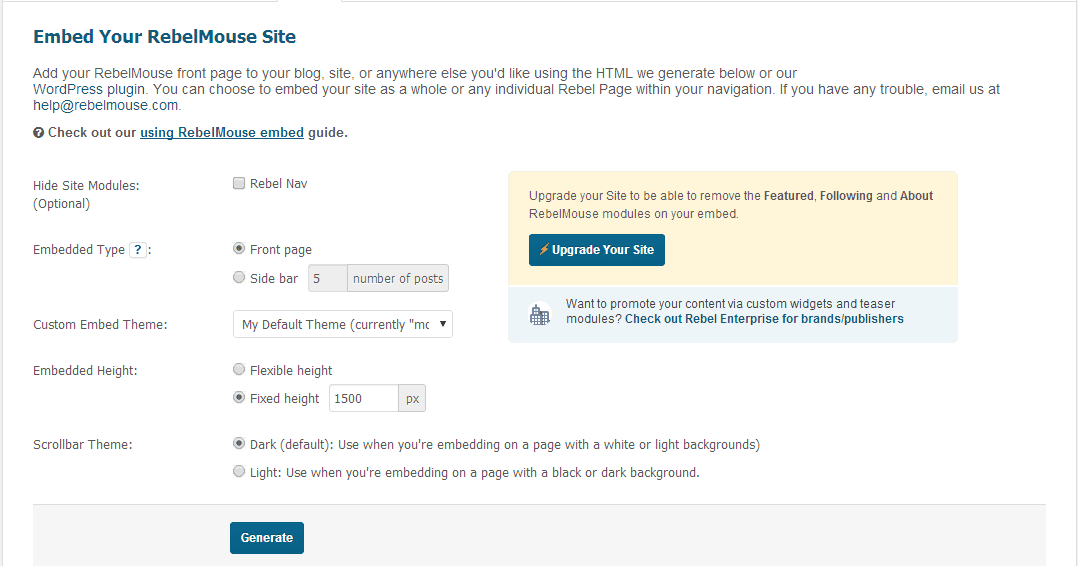Click the building icon in the Enterprise box
Screen dimensions: 1078x566
point(540,314)
